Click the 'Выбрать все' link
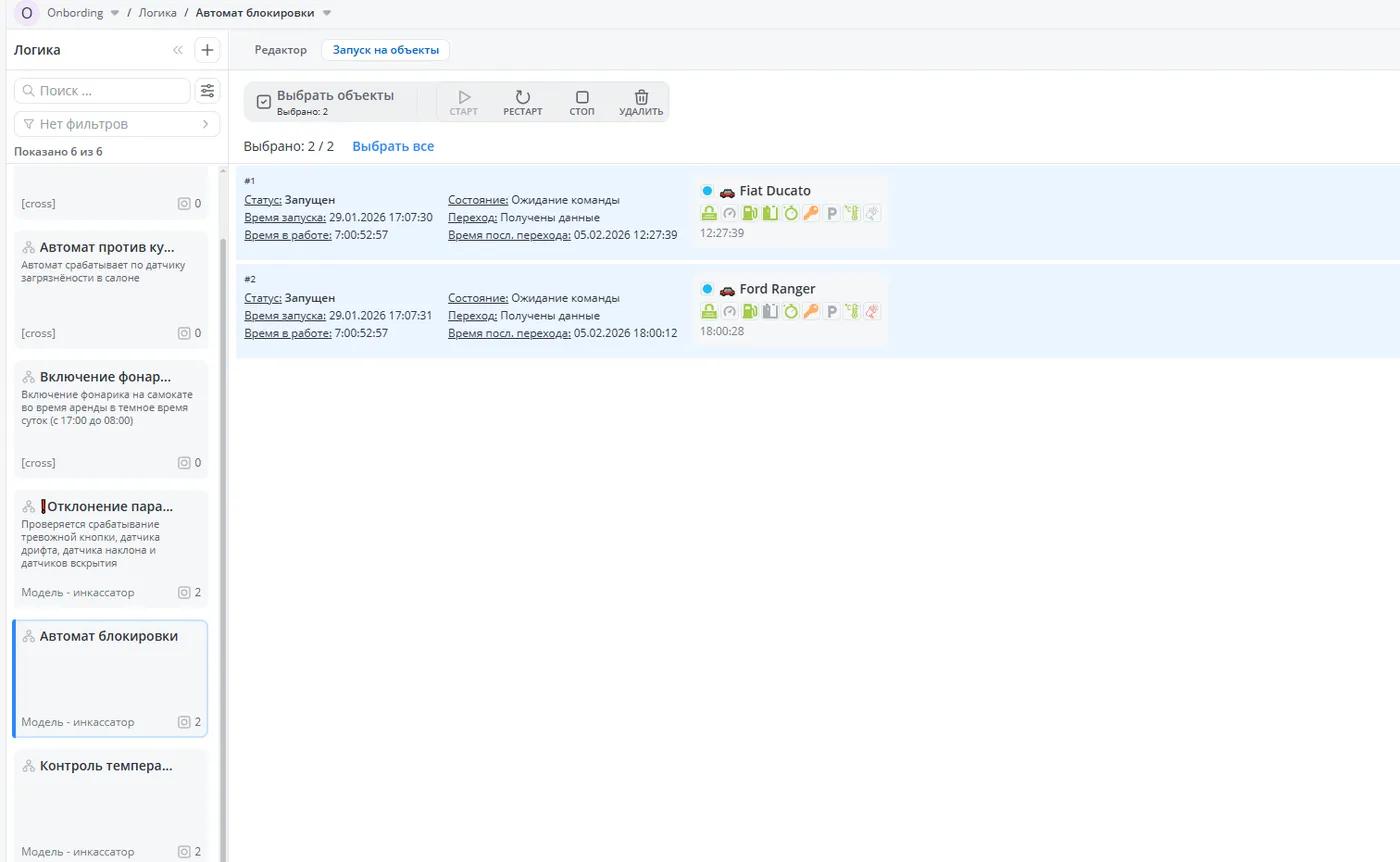This screenshot has height=862, width=1400. pyautogui.click(x=393, y=146)
